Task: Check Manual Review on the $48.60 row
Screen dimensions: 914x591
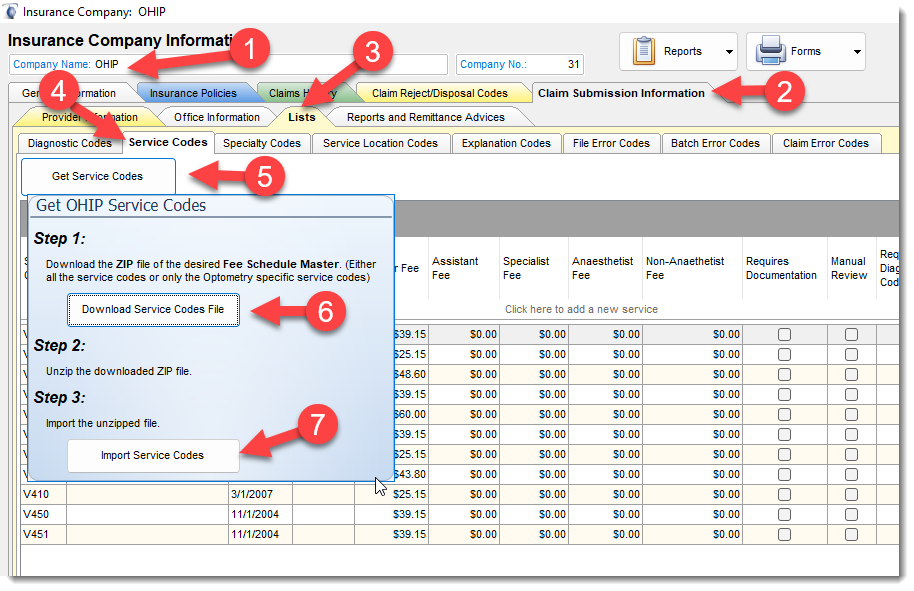Action: [x=852, y=374]
